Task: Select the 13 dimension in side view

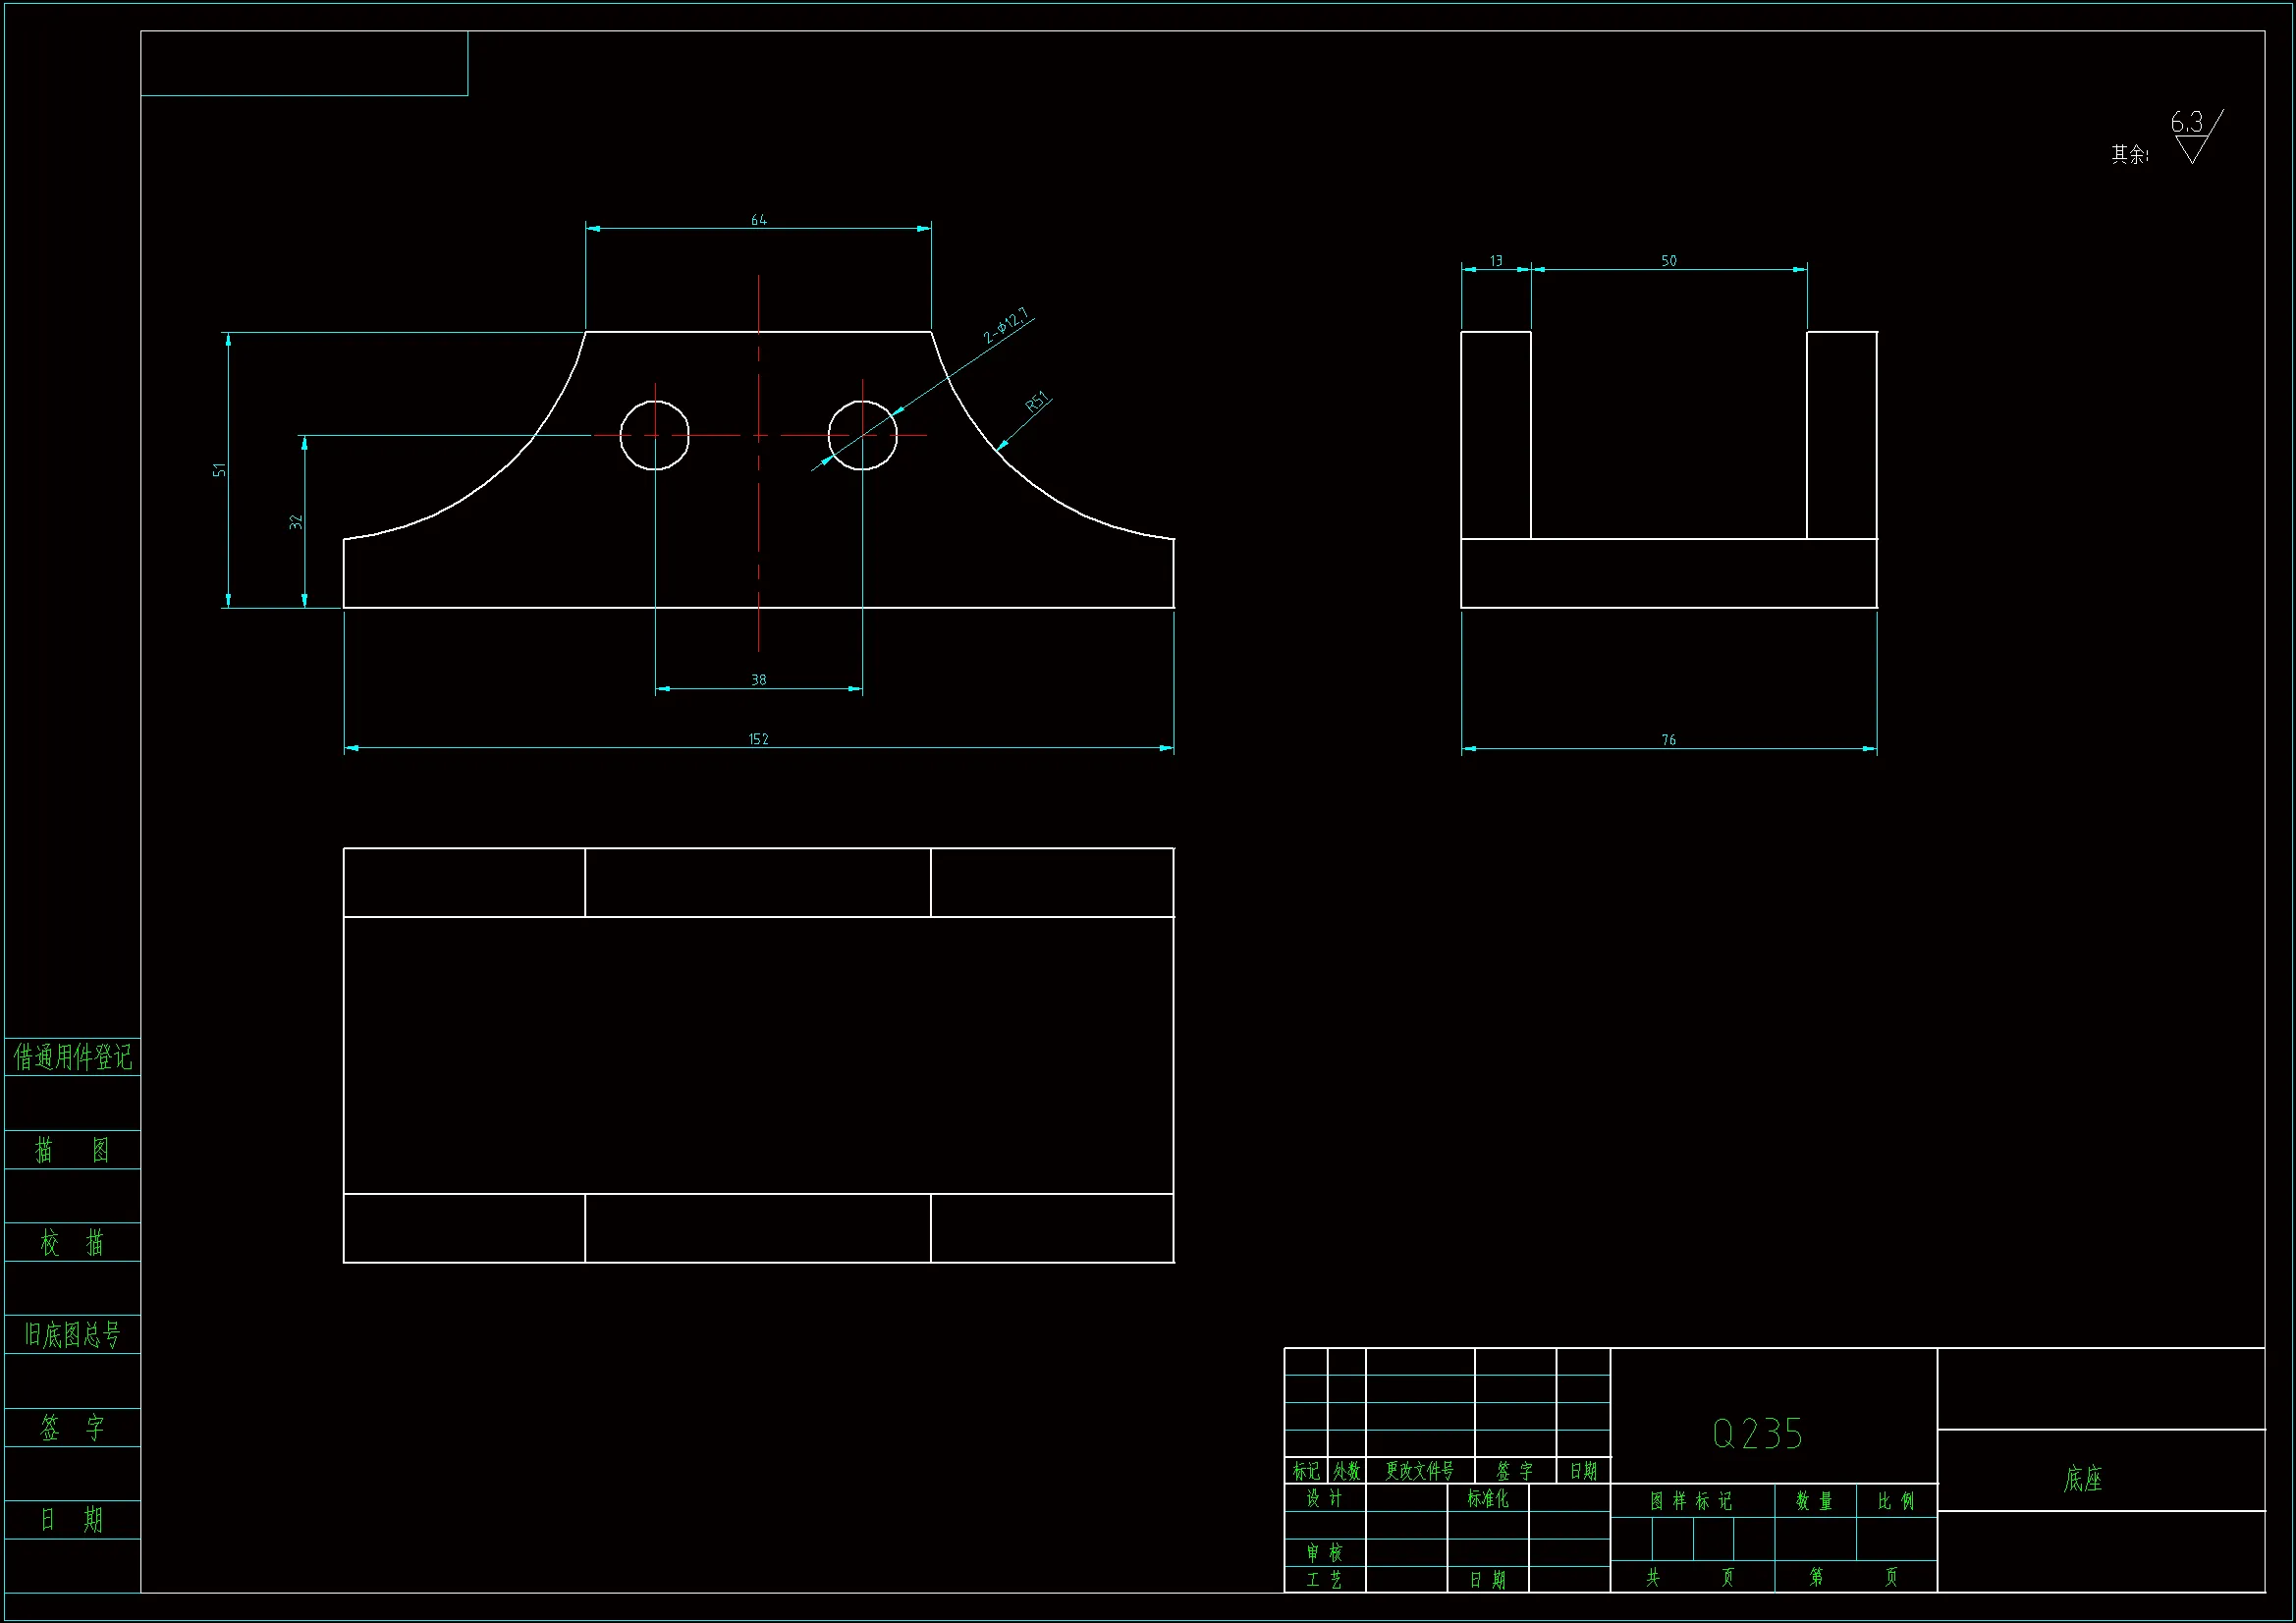Action: pos(1496,261)
